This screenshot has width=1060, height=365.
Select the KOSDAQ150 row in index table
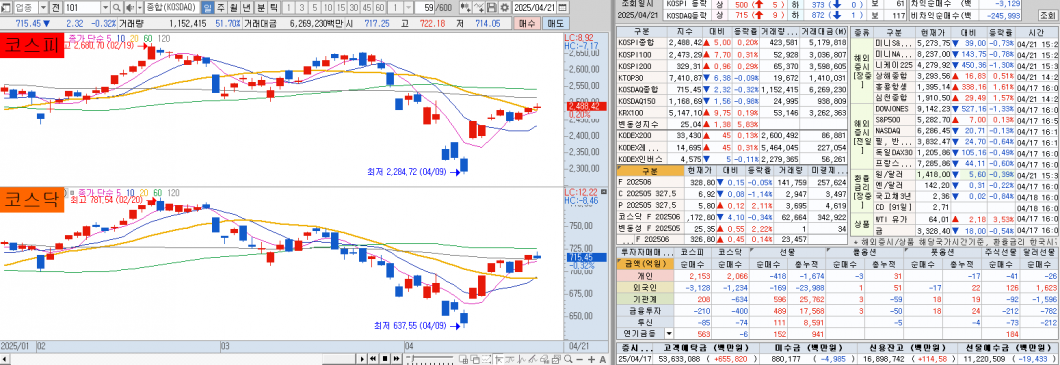[733, 100]
